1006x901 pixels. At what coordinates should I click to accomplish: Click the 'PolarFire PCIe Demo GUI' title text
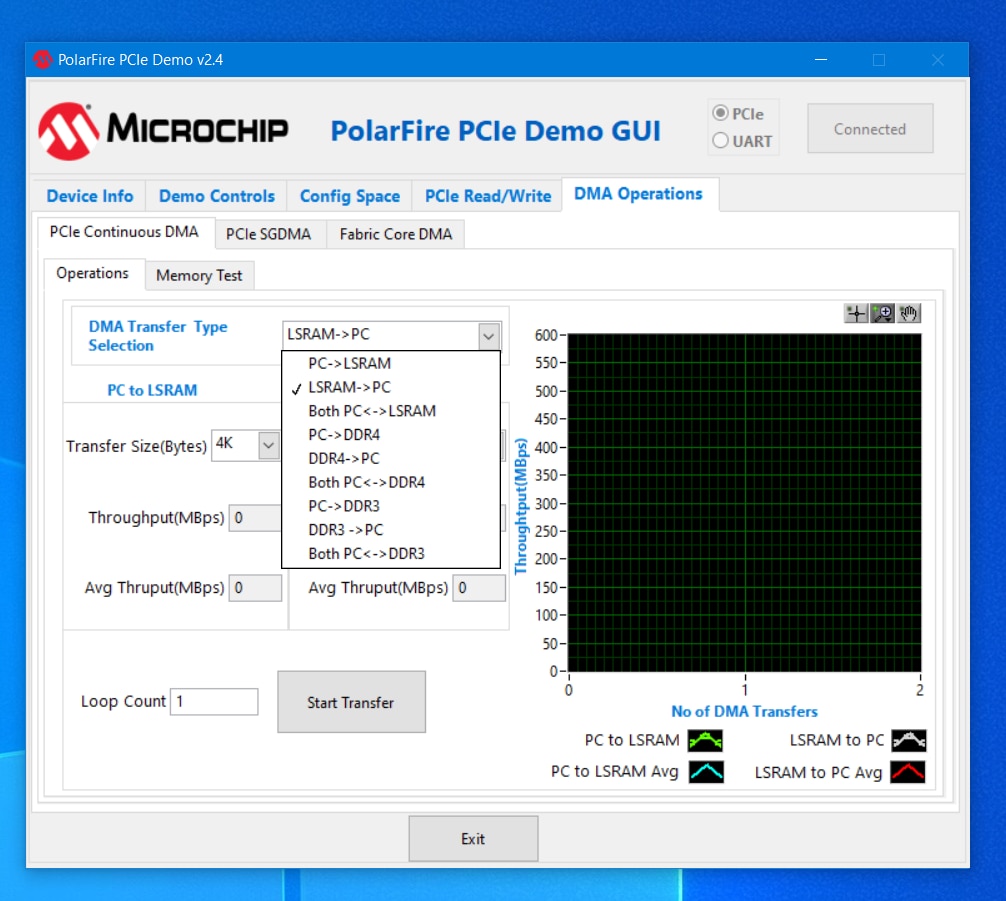[x=495, y=131]
